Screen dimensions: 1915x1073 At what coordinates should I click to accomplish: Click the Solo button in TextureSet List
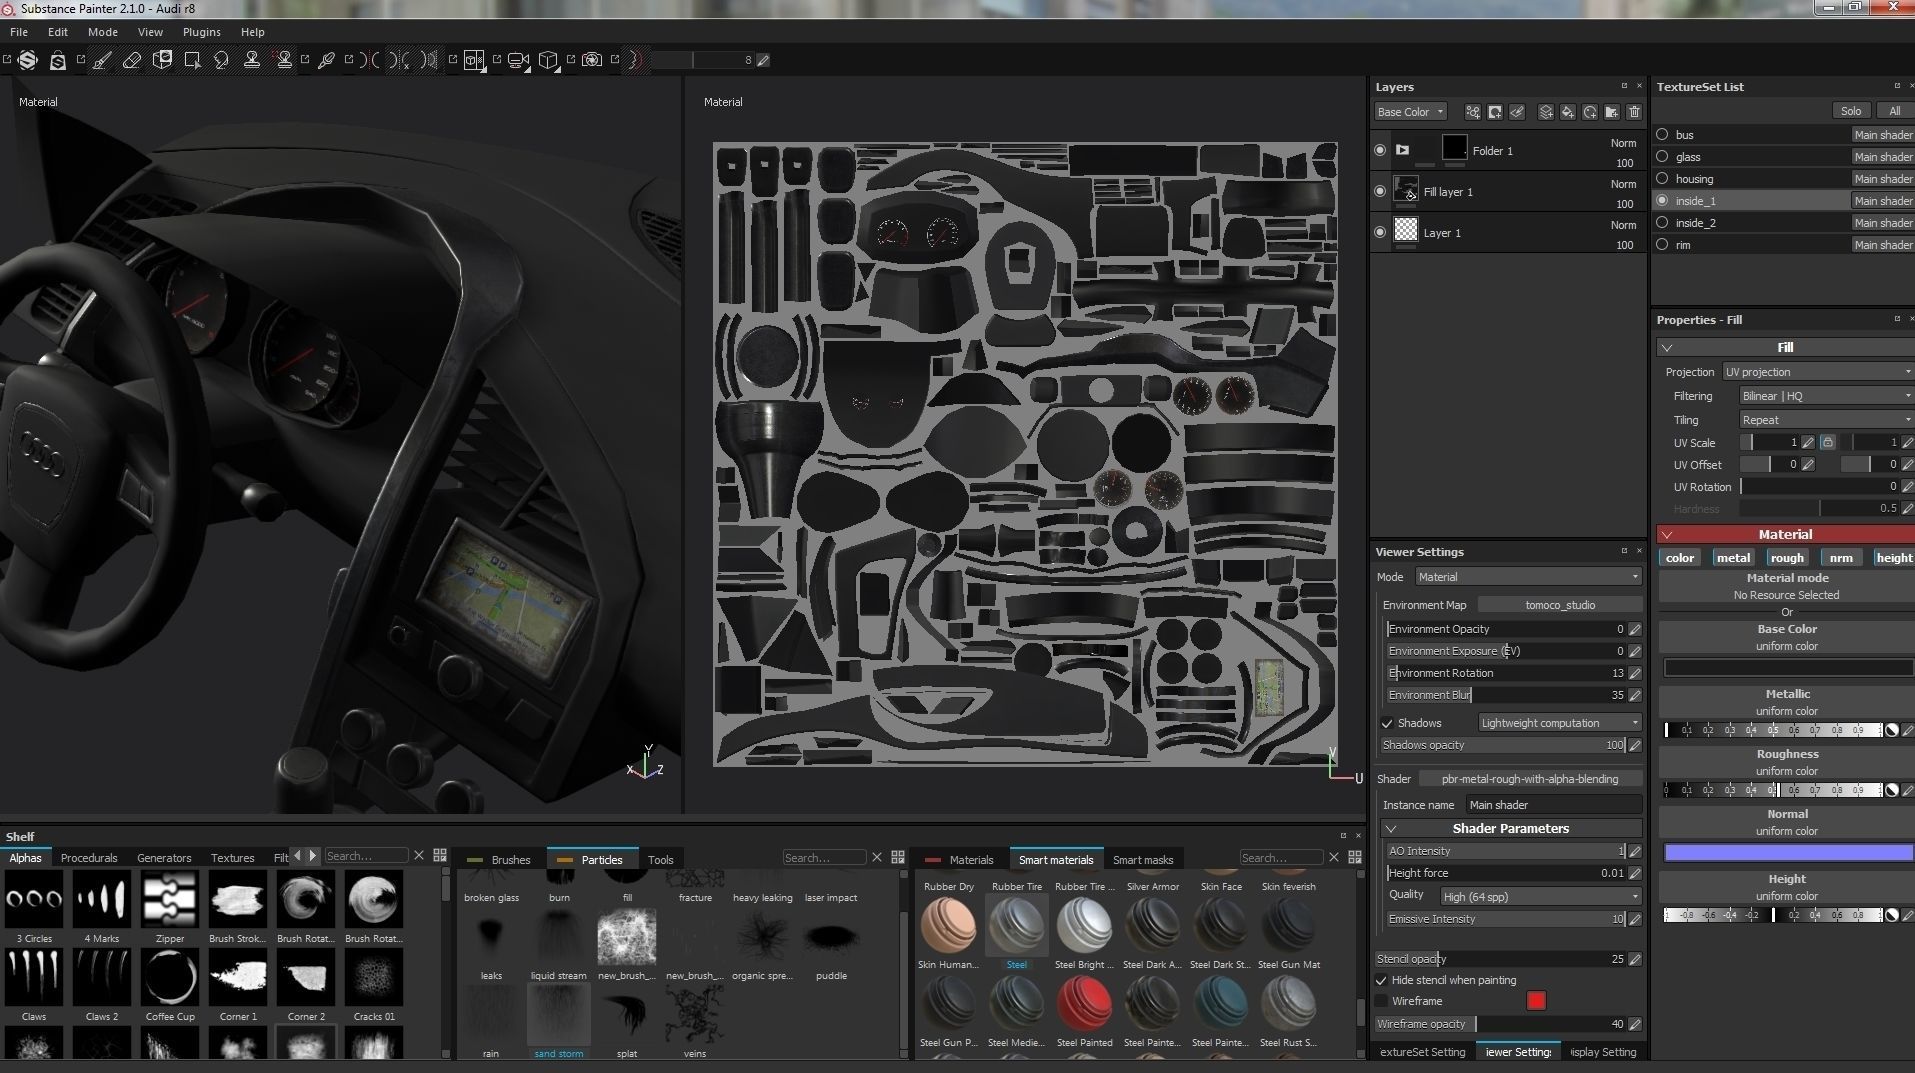1850,111
